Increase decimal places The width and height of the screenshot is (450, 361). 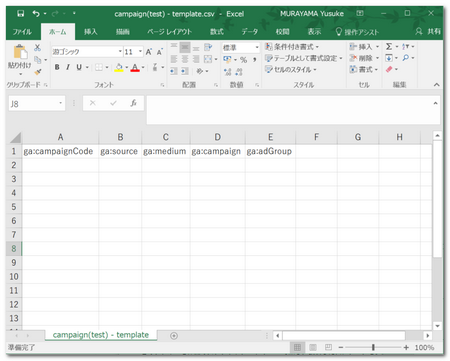[x=227, y=72]
